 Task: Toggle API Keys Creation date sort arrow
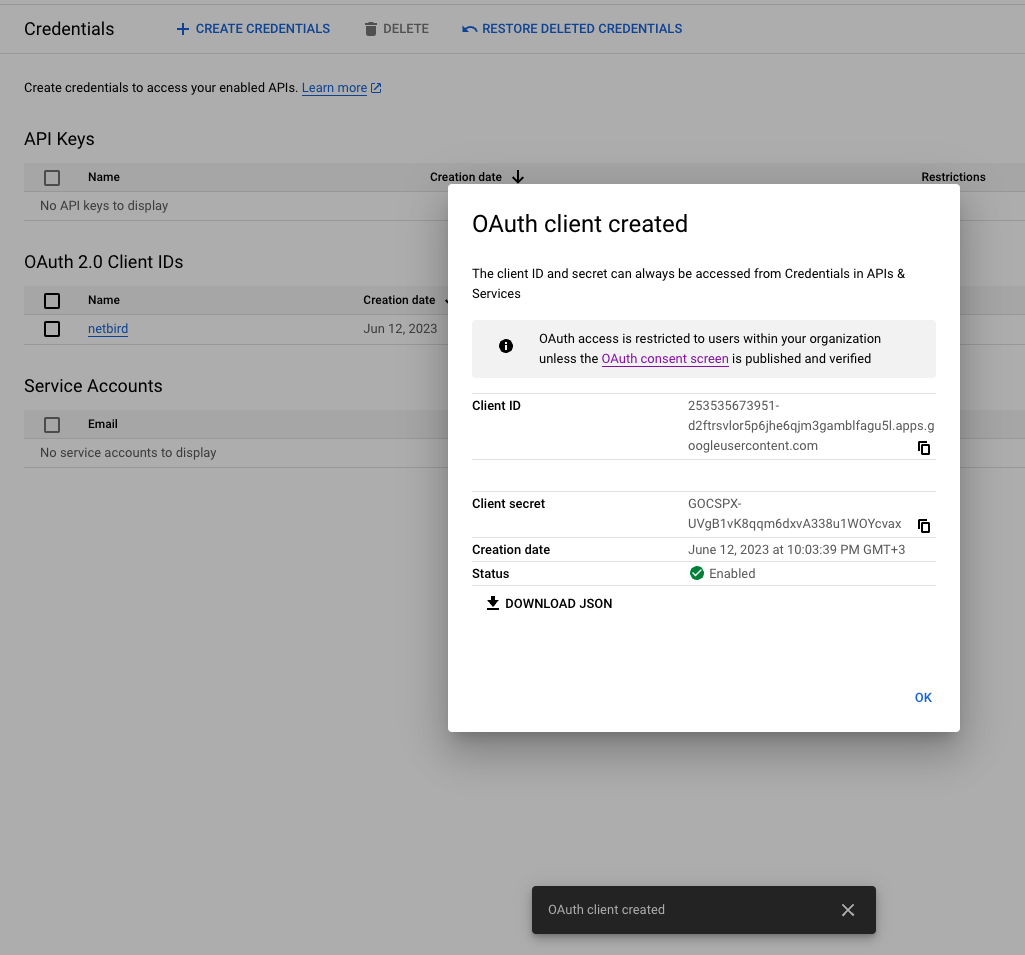[x=517, y=177]
